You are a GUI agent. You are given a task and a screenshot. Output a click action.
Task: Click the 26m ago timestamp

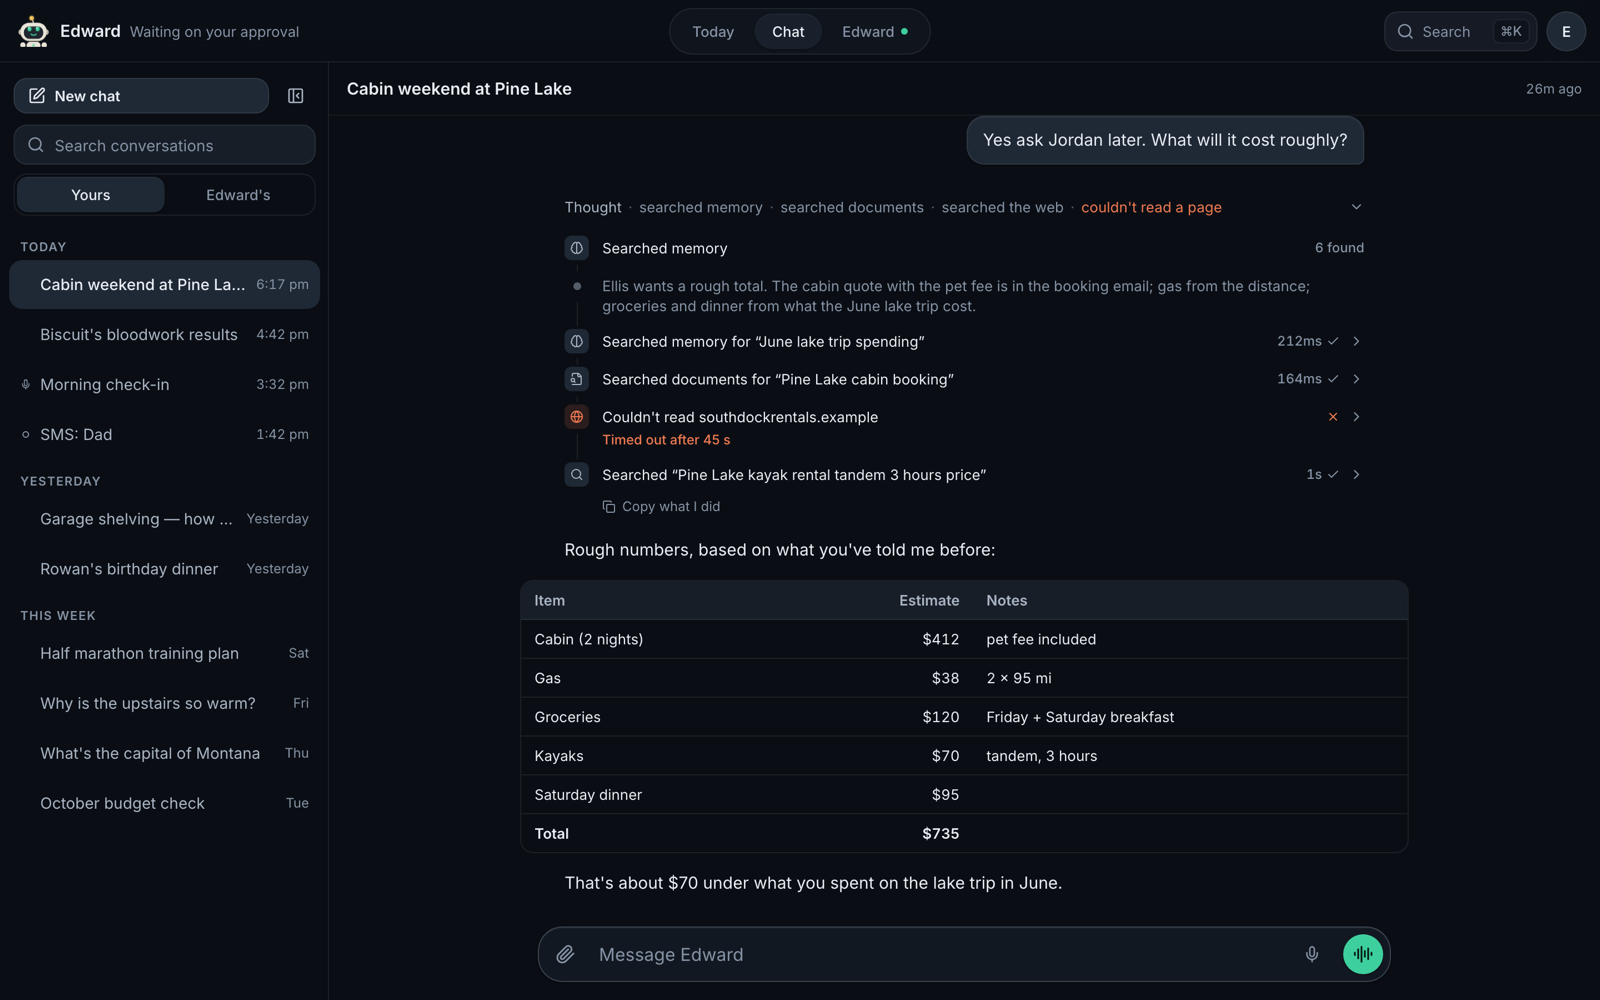(1553, 89)
